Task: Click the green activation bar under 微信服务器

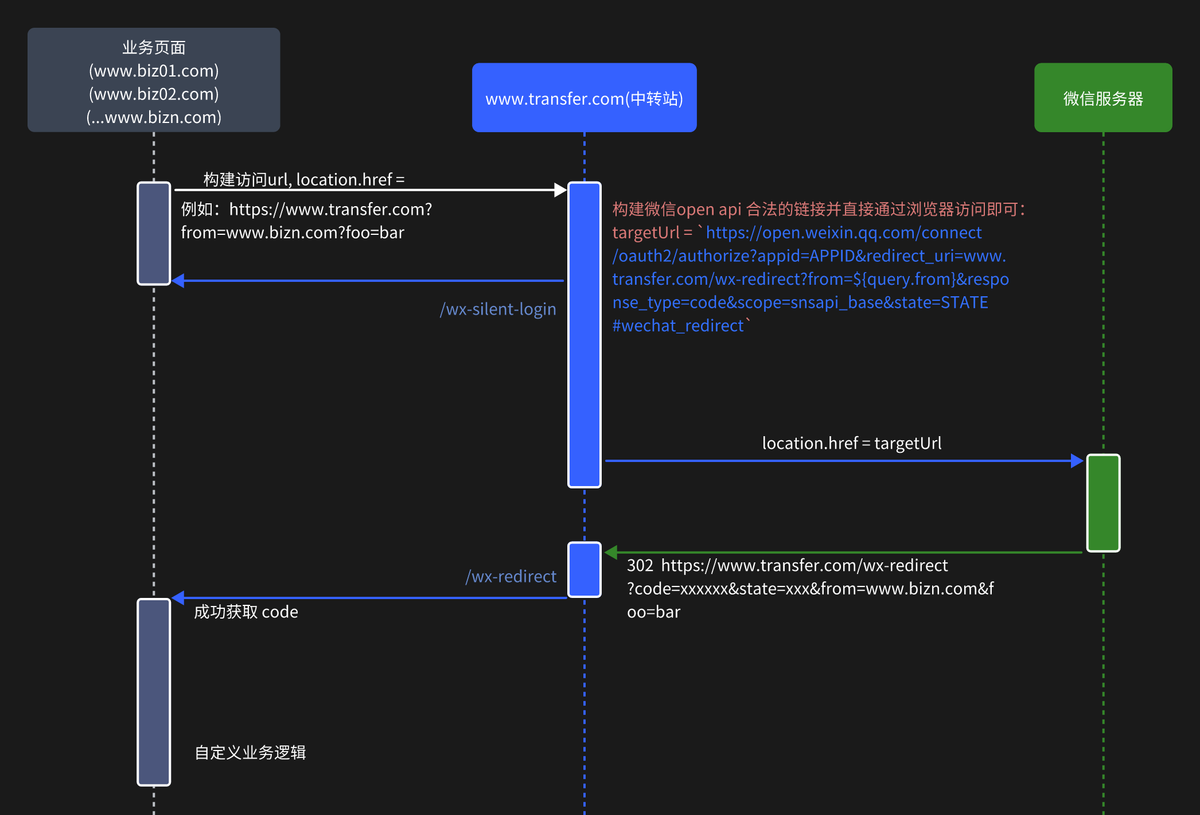Action: coord(1103,503)
